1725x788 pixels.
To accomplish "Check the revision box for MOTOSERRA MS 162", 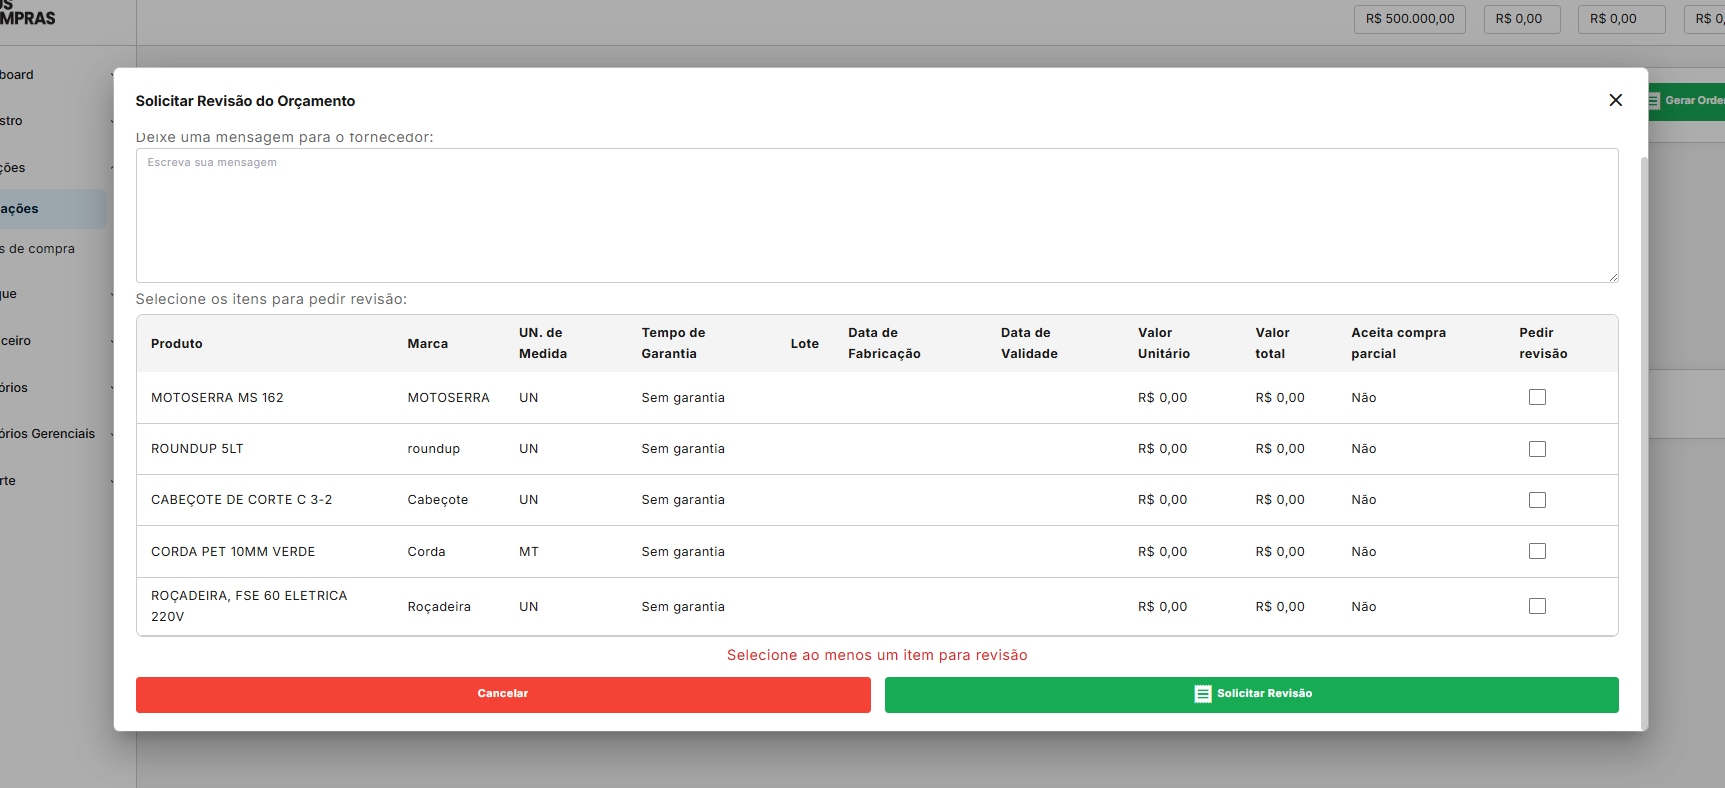I will pos(1537,398).
